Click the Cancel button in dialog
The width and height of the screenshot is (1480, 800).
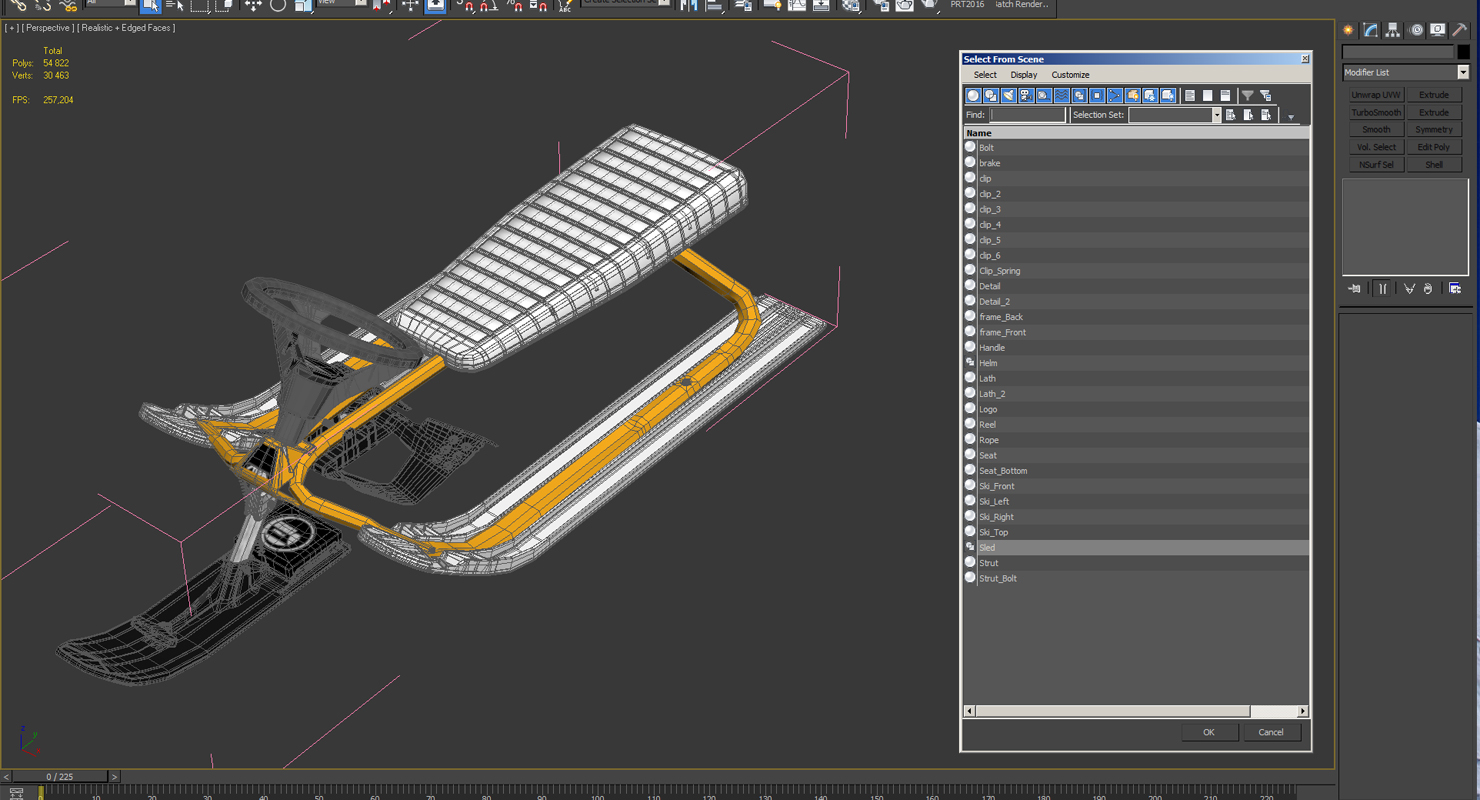point(1270,732)
